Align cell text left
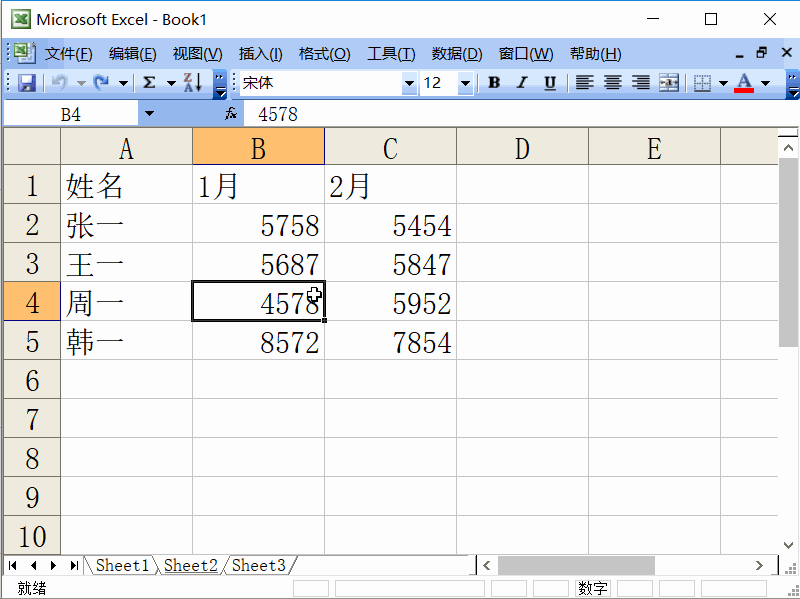The width and height of the screenshot is (800, 599). coord(585,83)
